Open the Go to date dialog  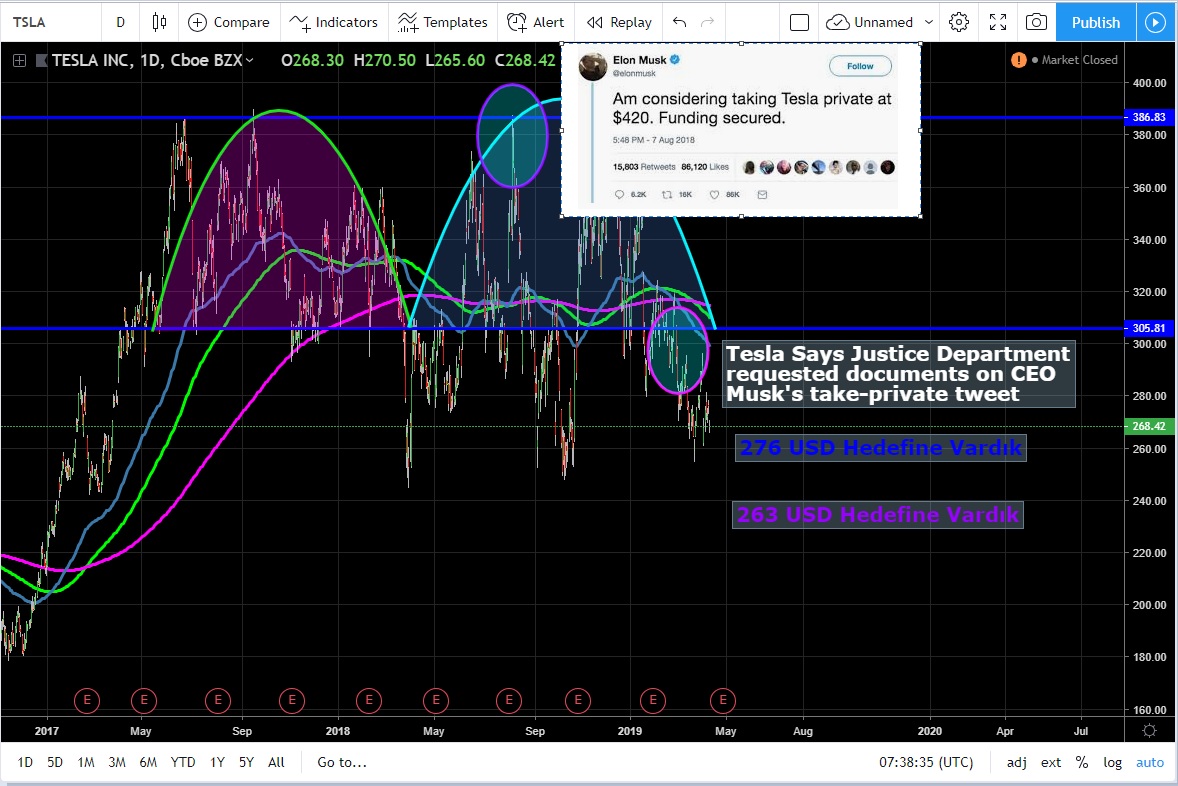tap(342, 762)
